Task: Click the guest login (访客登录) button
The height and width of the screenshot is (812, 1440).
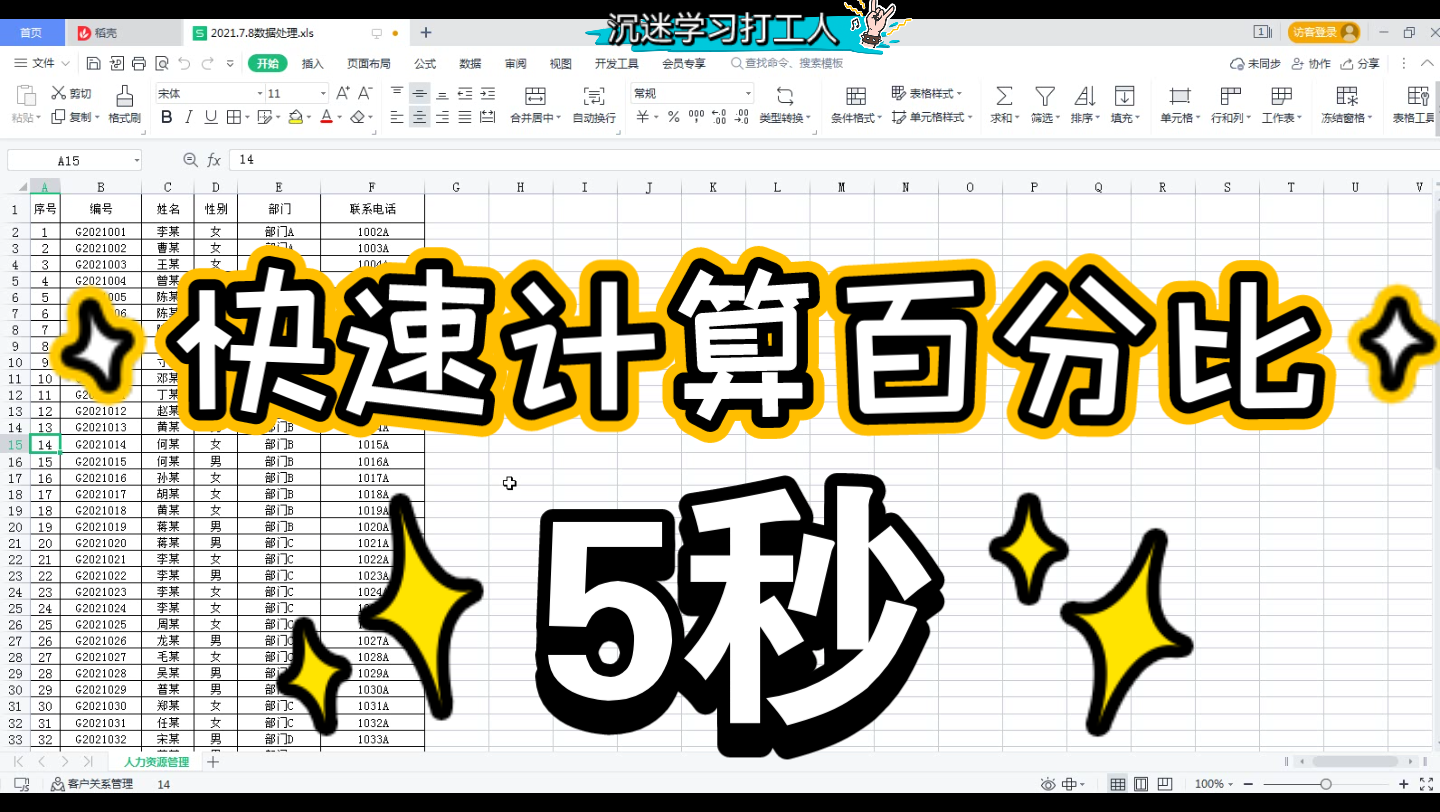Action: 1323,32
